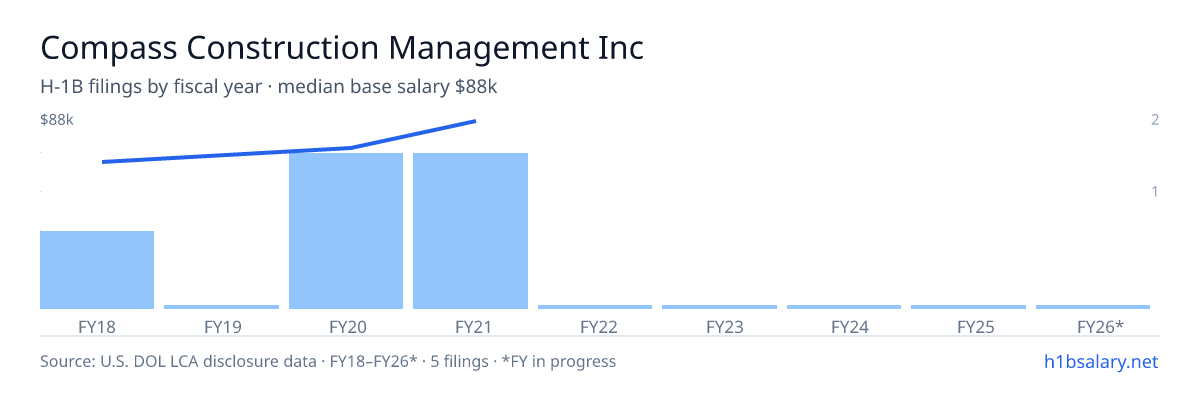Click the Compass Construction Management Inc title
1200x400 pixels.
tap(342, 48)
